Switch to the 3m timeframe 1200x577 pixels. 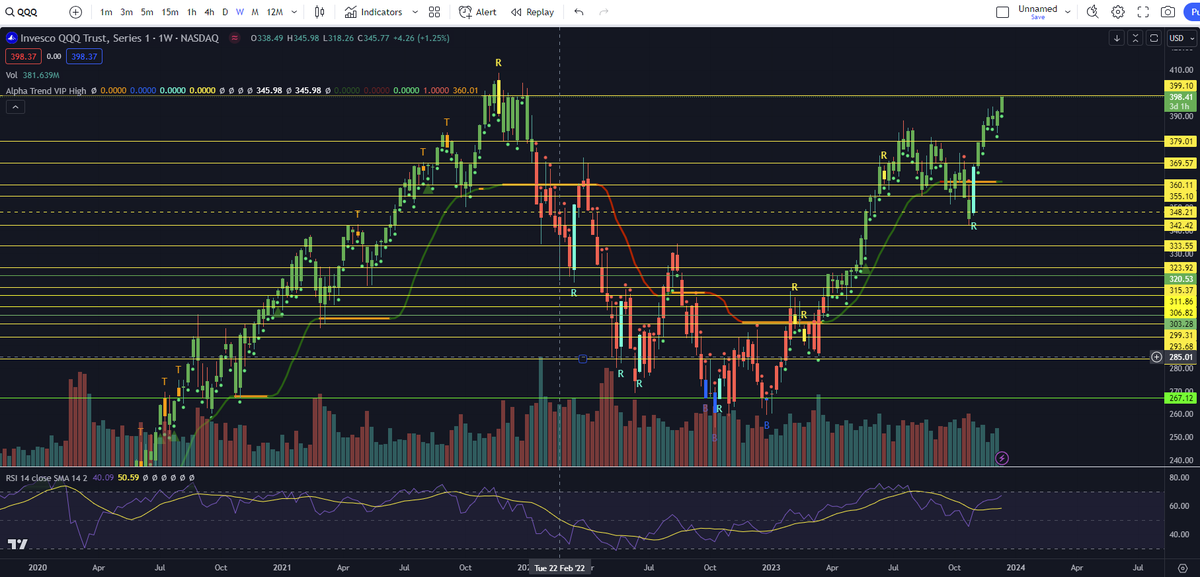click(x=126, y=12)
